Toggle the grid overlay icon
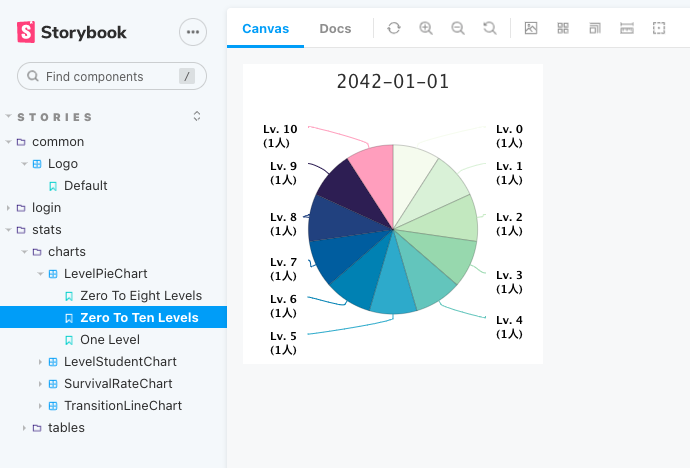Image resolution: width=690 pixels, height=468 pixels. (x=563, y=29)
